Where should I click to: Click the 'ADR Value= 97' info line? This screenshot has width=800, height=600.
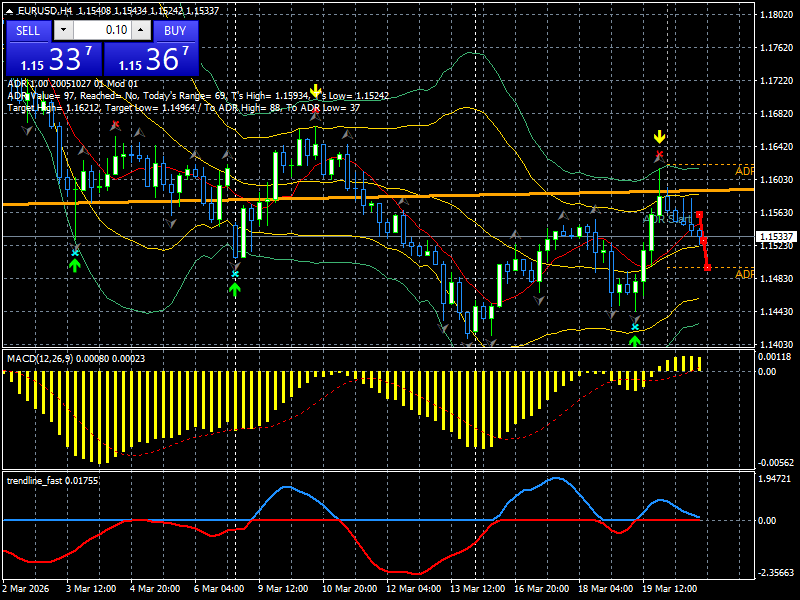coord(198,96)
